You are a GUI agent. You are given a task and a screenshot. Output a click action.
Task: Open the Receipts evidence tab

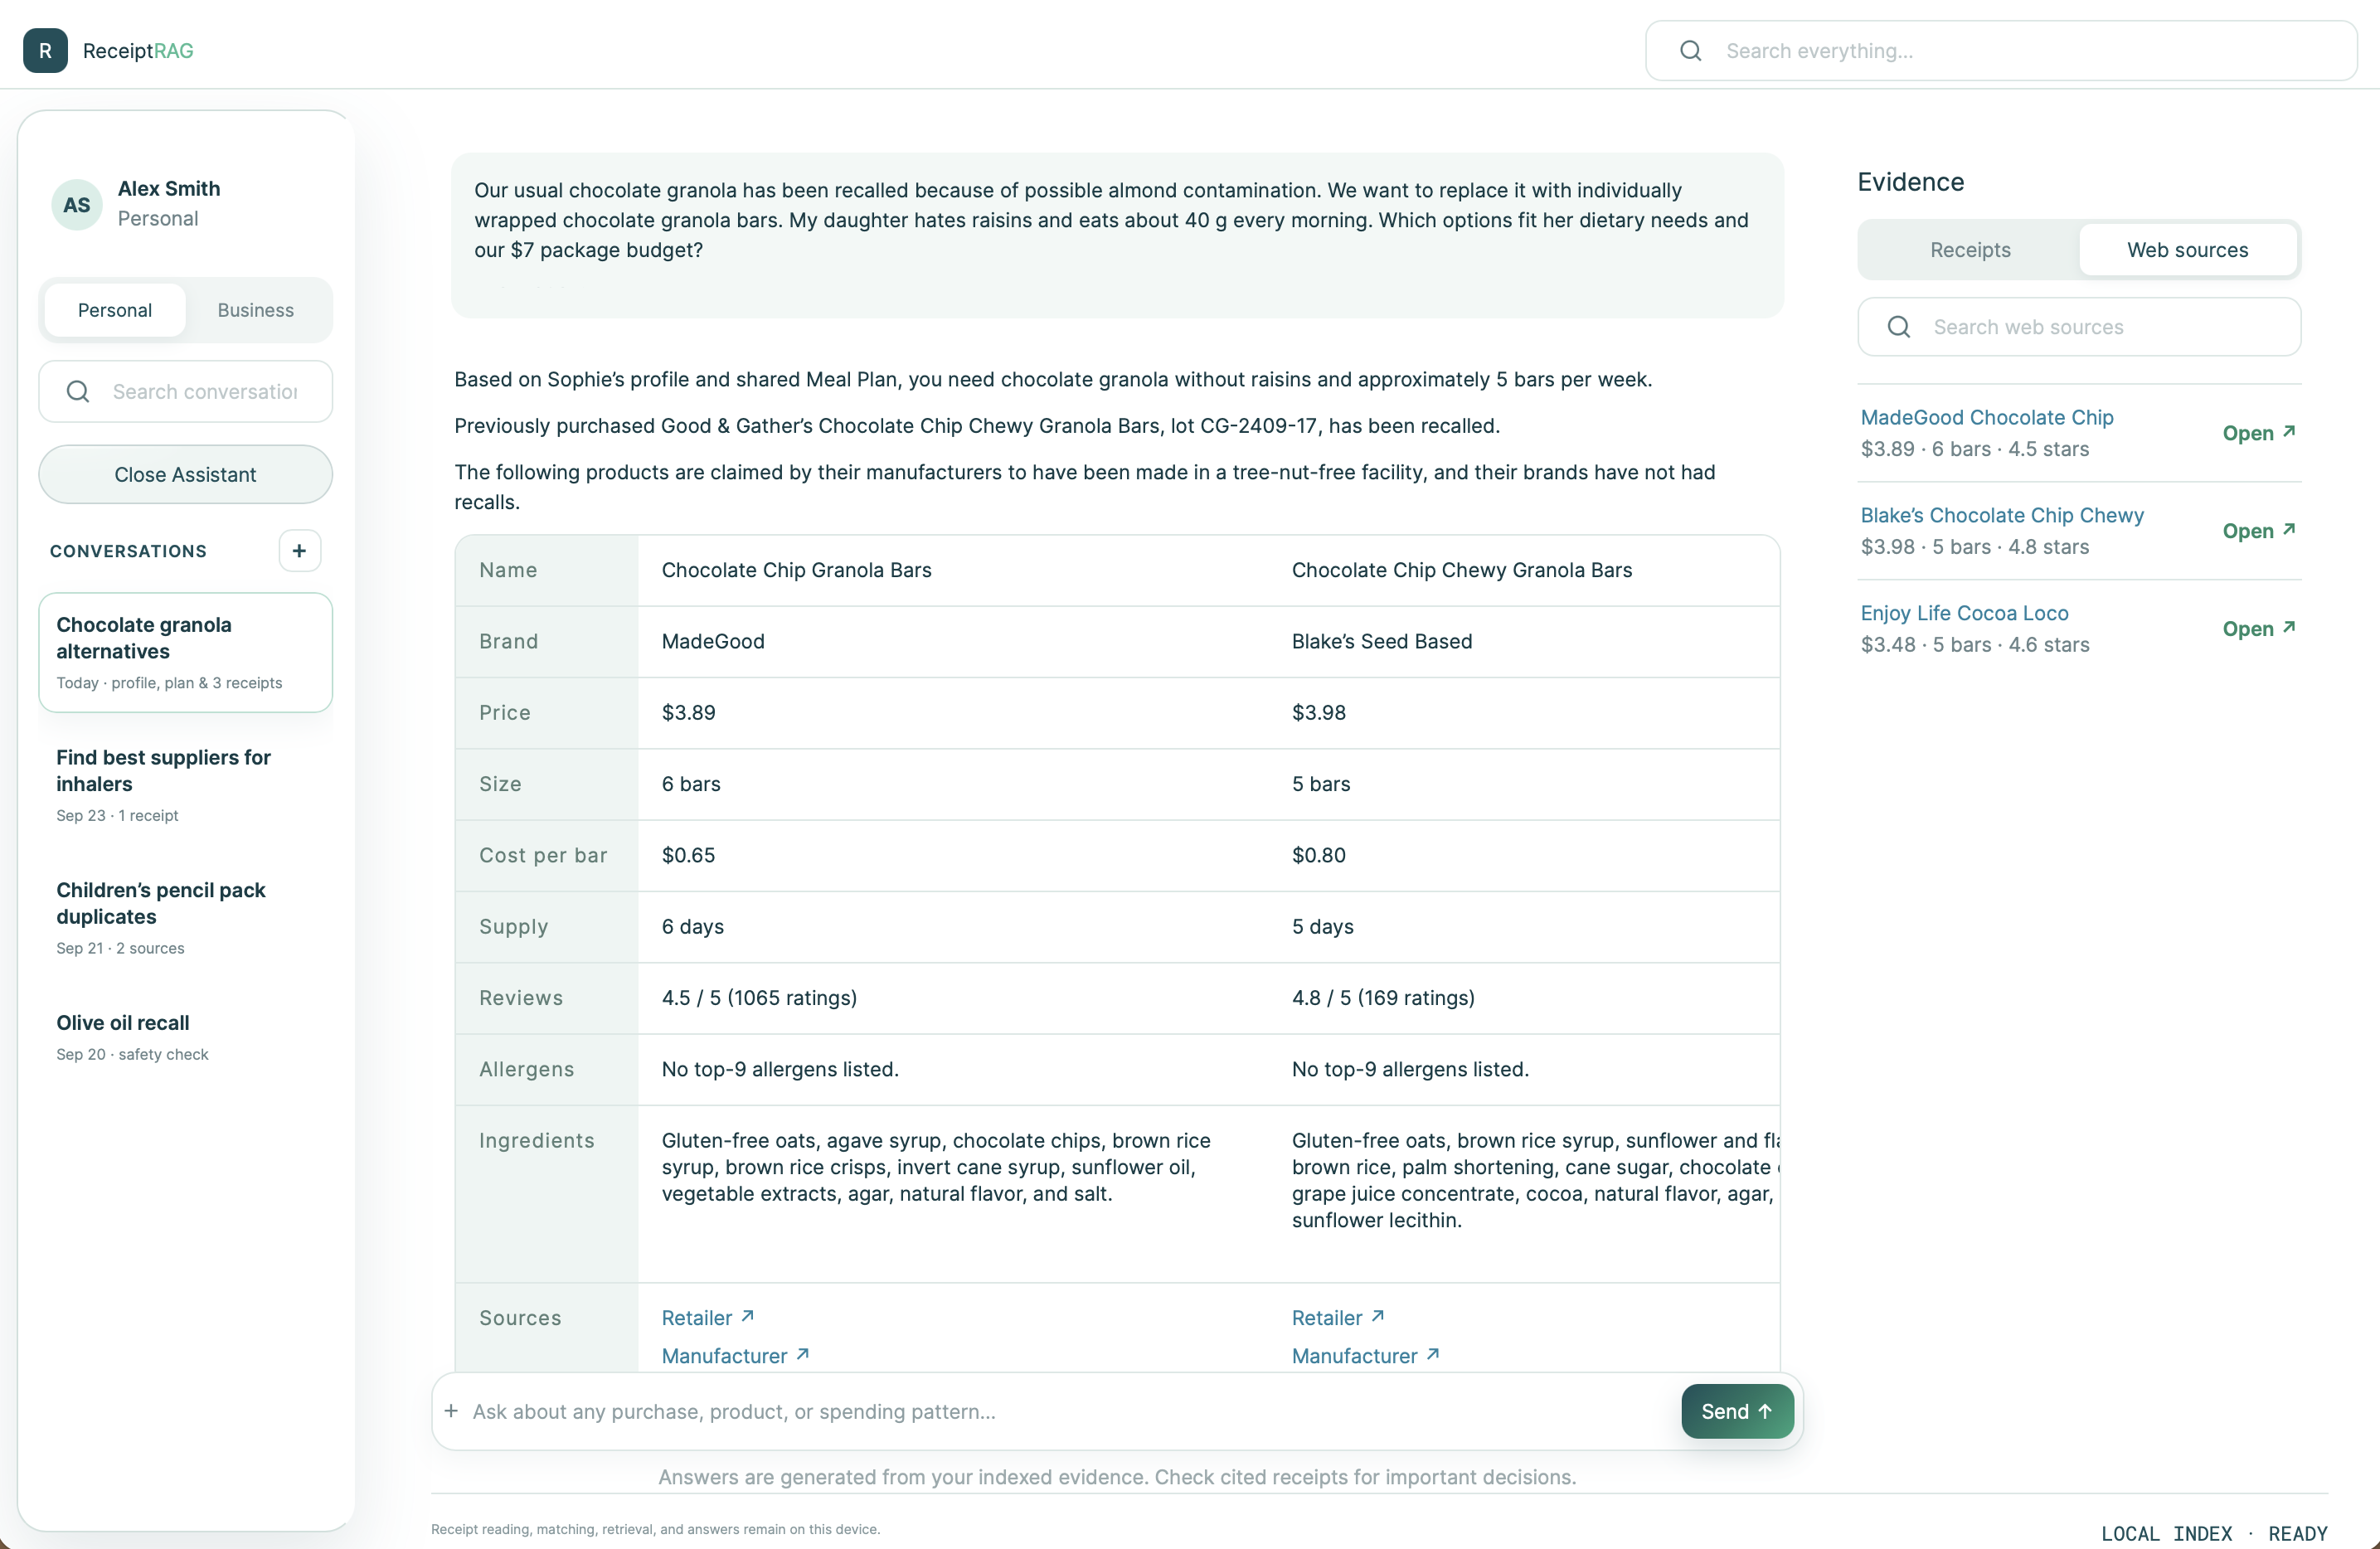point(1969,249)
